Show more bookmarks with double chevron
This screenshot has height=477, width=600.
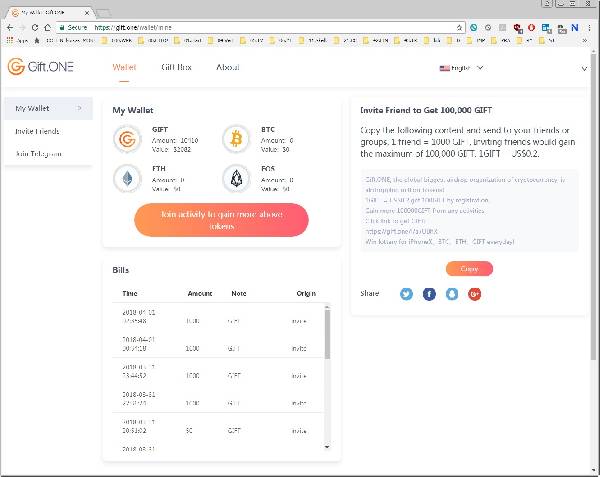585,40
